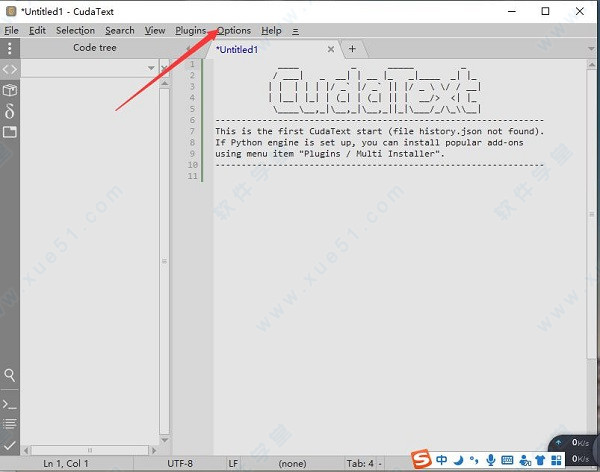Viewport: 600px width, 472px height.
Task: Open the soft keyboard icon
Action: pos(507,460)
